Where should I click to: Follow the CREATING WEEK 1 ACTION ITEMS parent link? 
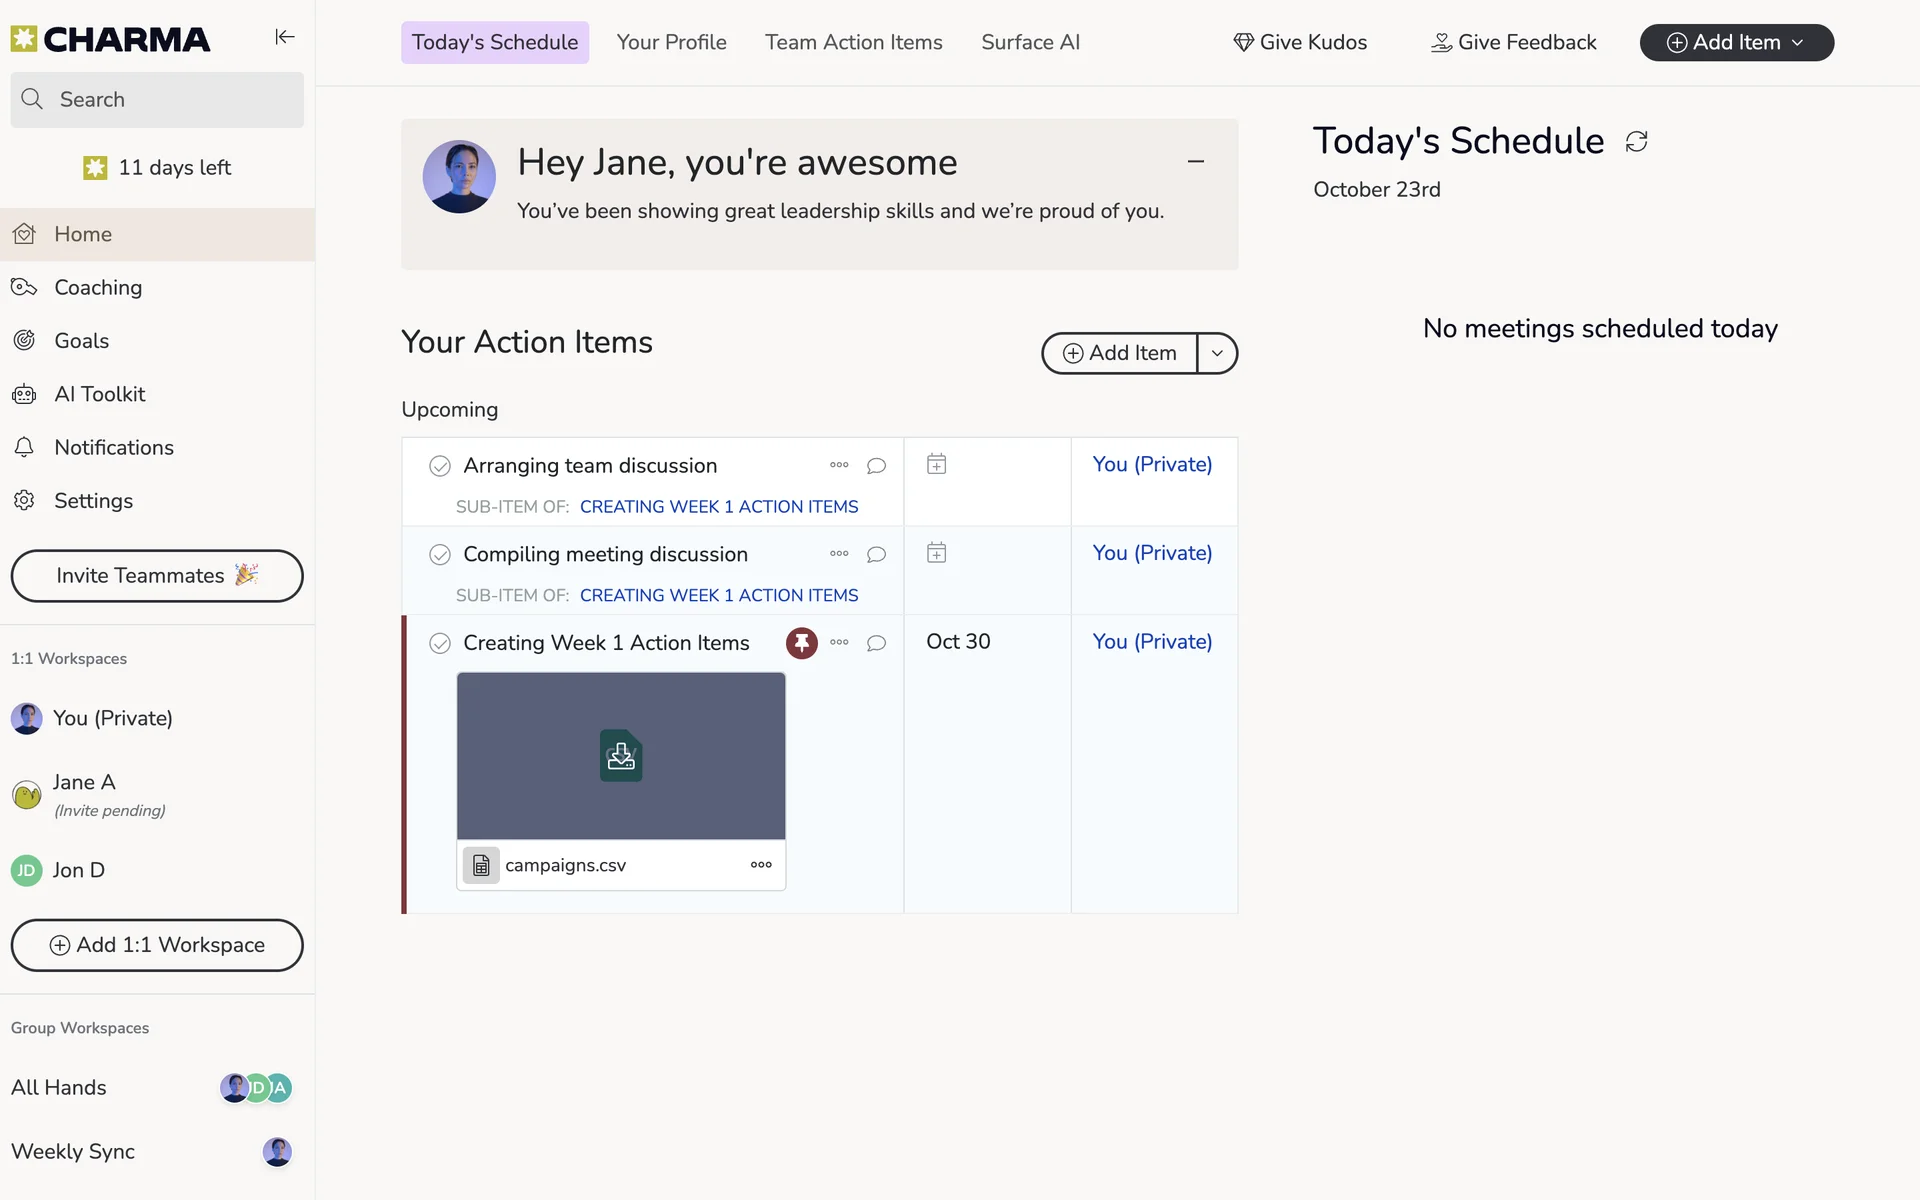[718, 507]
